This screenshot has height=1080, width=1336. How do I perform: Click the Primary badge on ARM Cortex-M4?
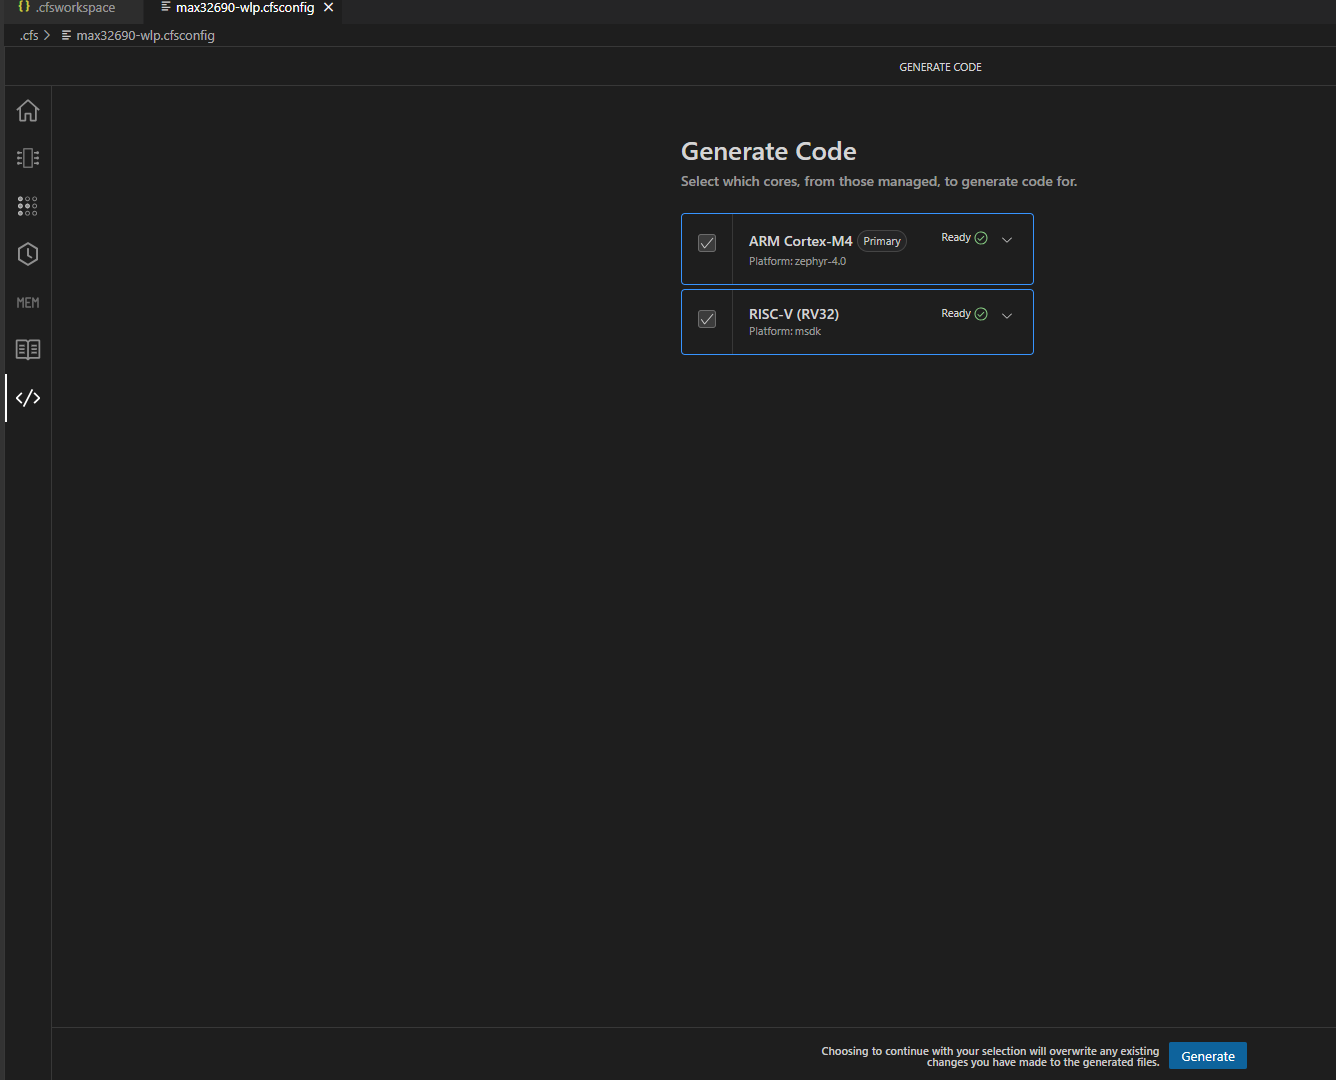tap(881, 240)
